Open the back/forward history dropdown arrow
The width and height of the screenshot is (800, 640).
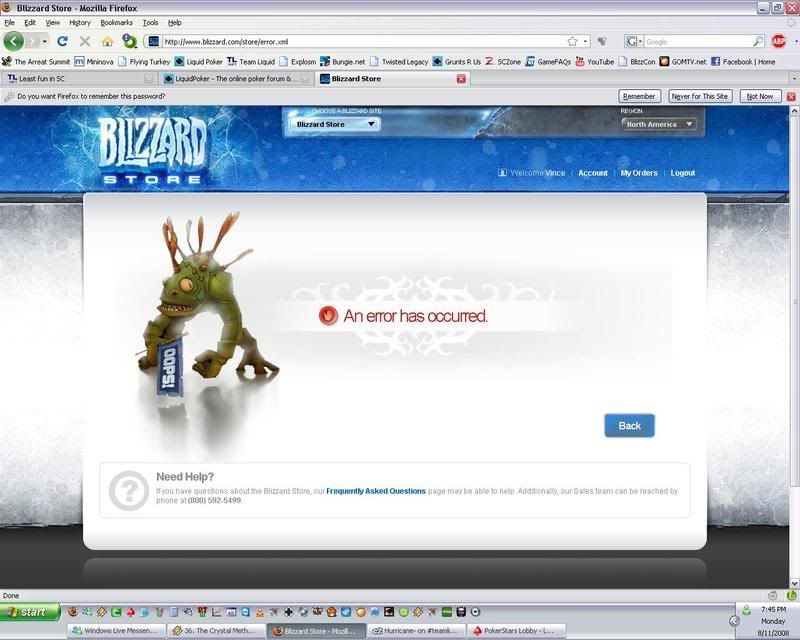click(45, 41)
